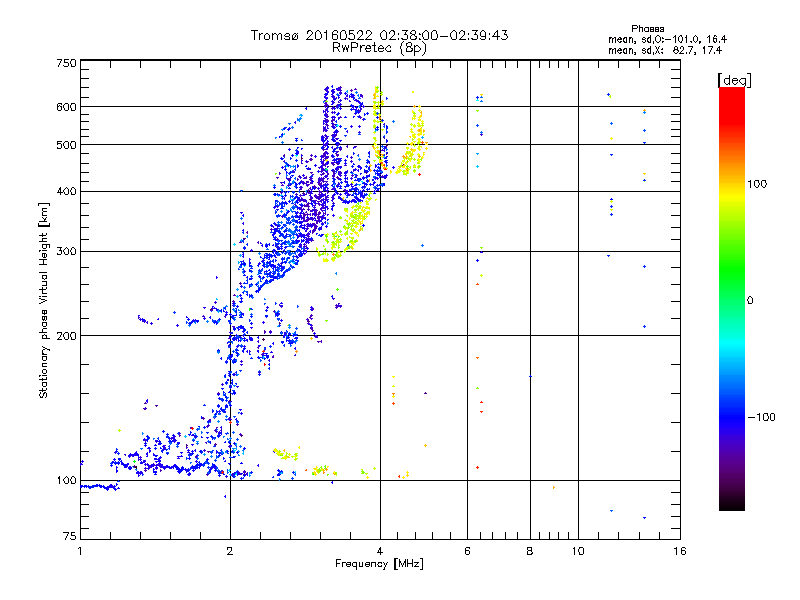Click the plot title 'Tromsø 20160522 02:38:00-02:39:43'
This screenshot has width=800, height=600.
pyautogui.click(x=379, y=35)
